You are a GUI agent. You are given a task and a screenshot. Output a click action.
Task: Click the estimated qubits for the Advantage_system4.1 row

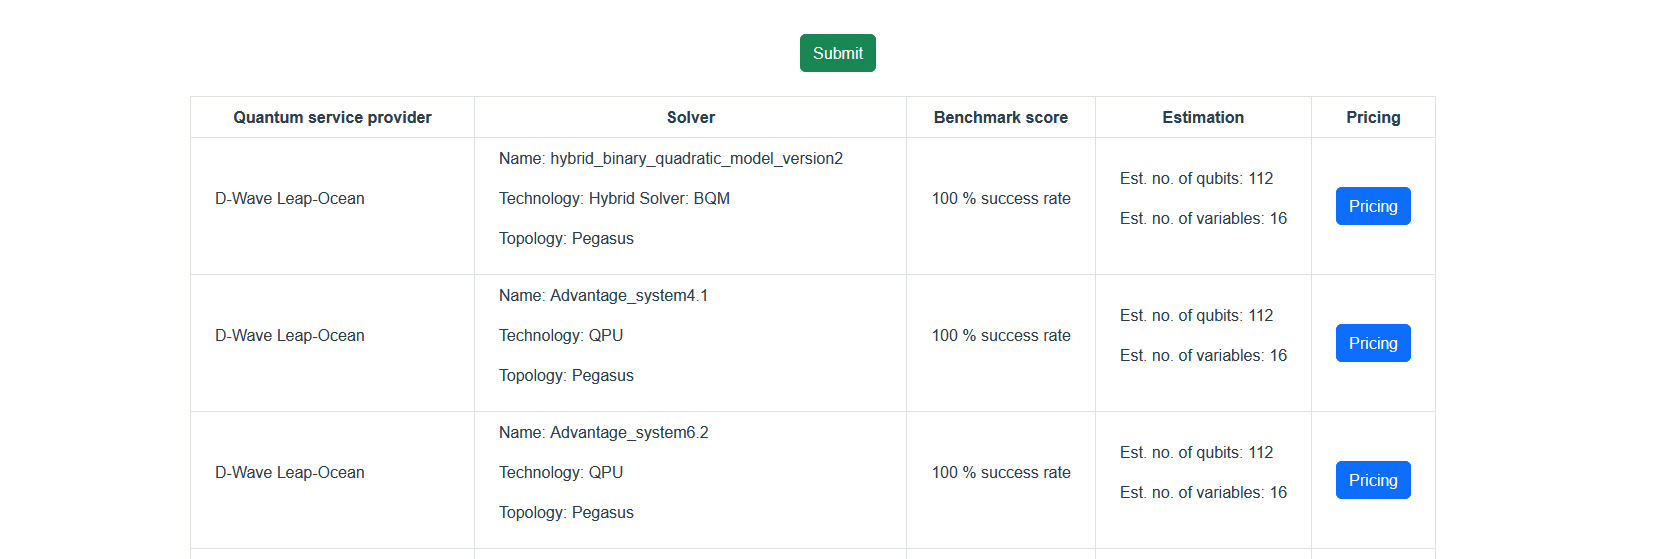click(x=1196, y=316)
